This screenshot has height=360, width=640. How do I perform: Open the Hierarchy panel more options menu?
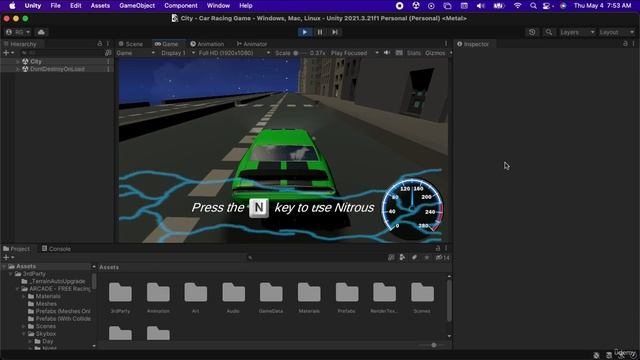[x=108, y=43]
